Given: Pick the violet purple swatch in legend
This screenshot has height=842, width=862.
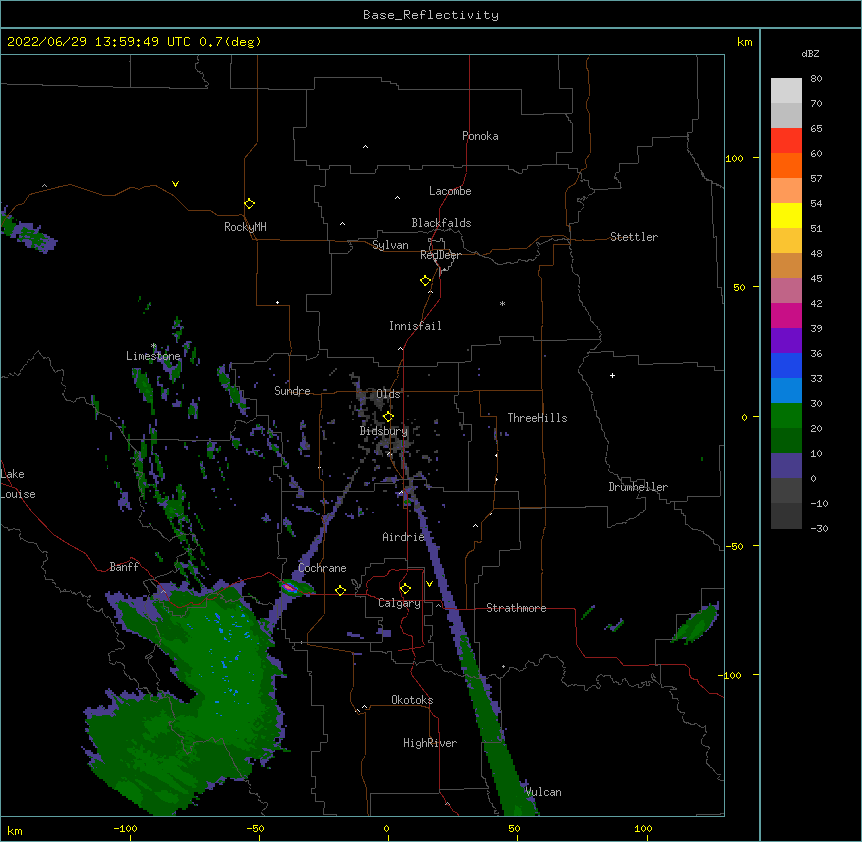Looking at the screenshot, I should pos(786,341).
